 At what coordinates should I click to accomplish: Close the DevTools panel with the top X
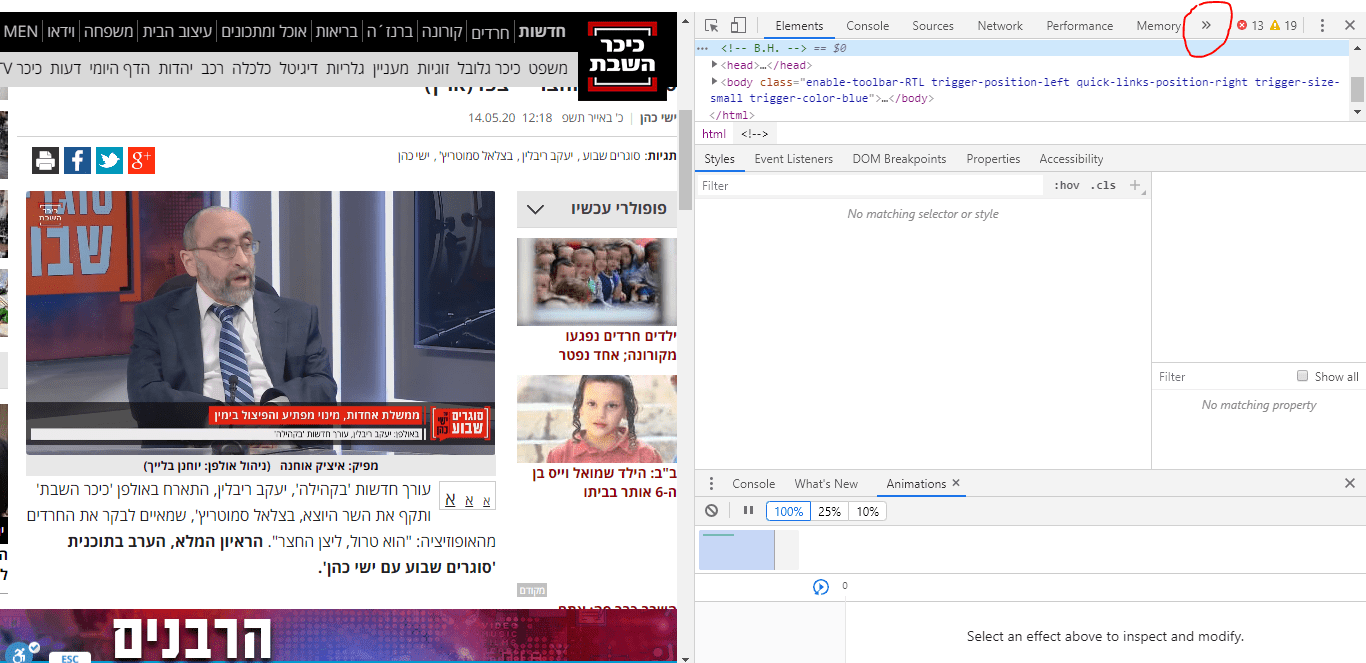point(1349,26)
